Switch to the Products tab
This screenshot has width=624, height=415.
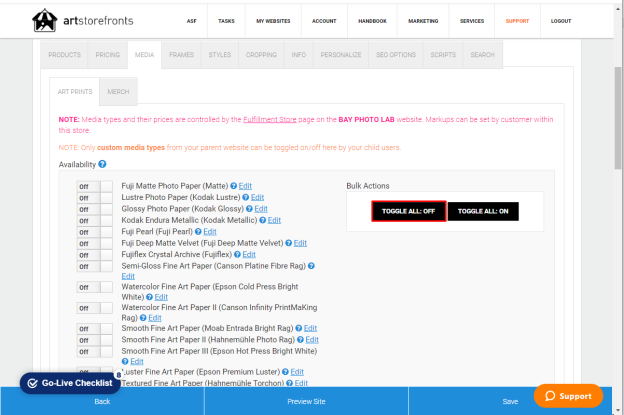tap(64, 55)
